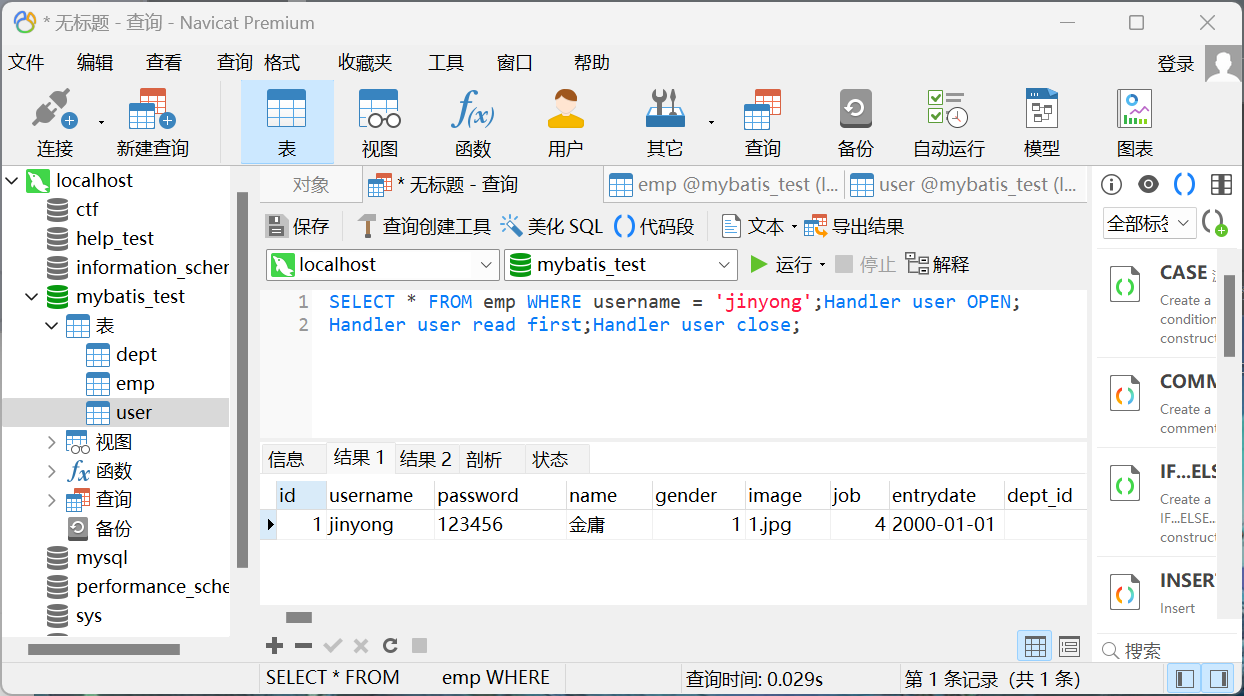Switch to grid view in the result footer
This screenshot has width=1244, height=696.
pos(1035,646)
